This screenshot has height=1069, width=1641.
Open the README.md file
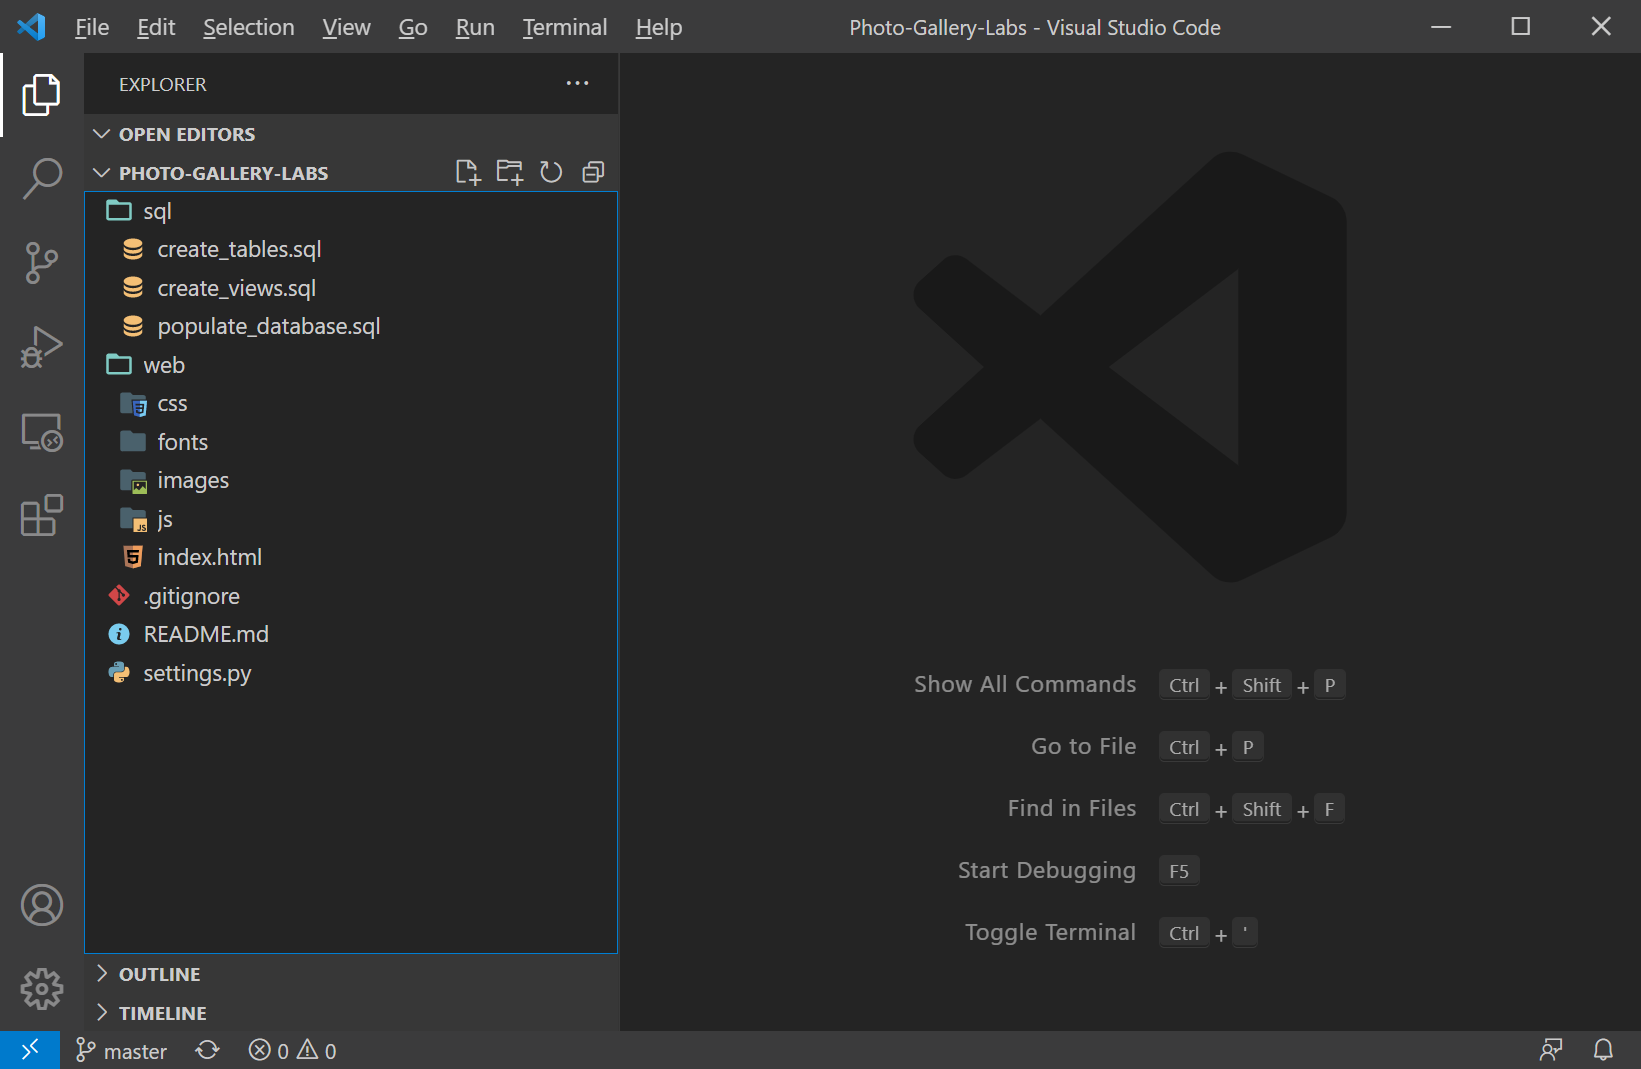click(205, 633)
